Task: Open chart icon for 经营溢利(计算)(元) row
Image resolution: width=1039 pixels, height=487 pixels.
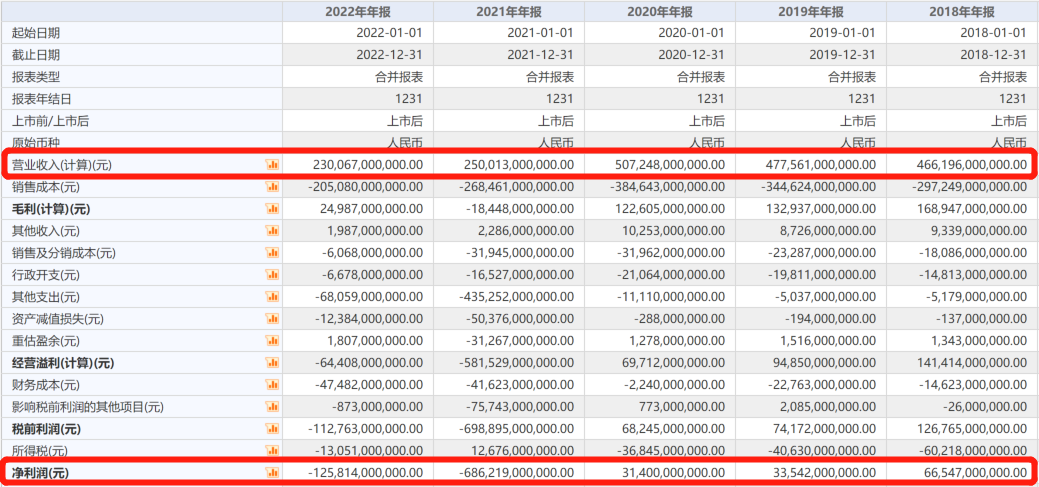Action: pos(272,362)
